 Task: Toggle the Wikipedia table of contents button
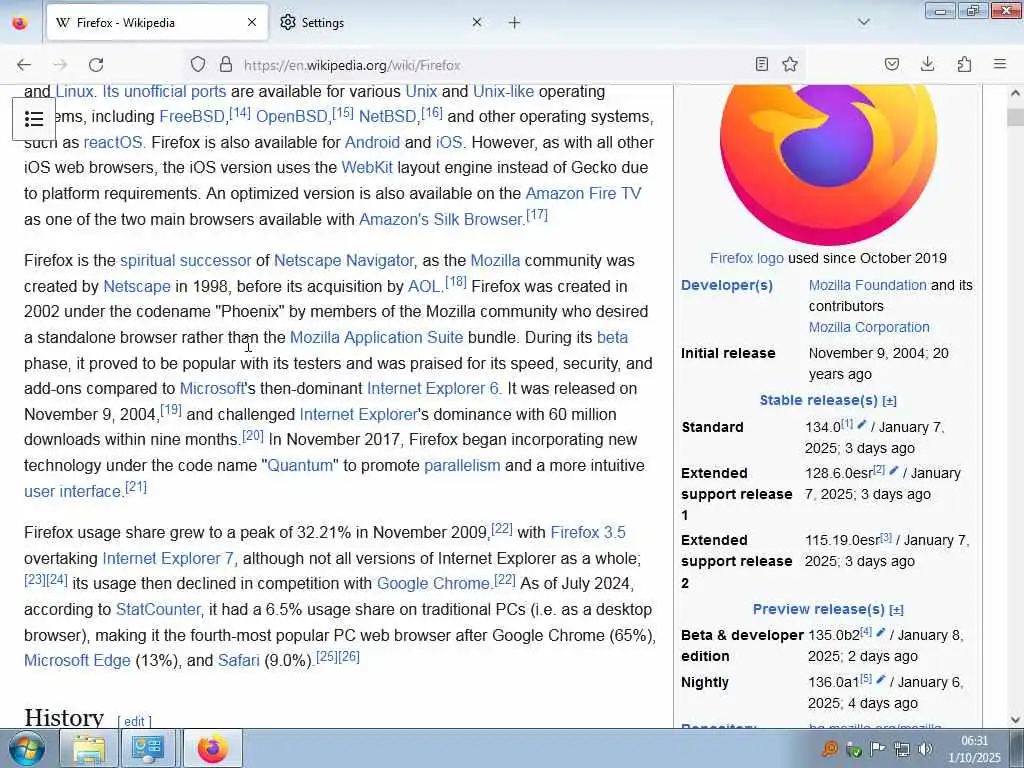click(x=34, y=119)
